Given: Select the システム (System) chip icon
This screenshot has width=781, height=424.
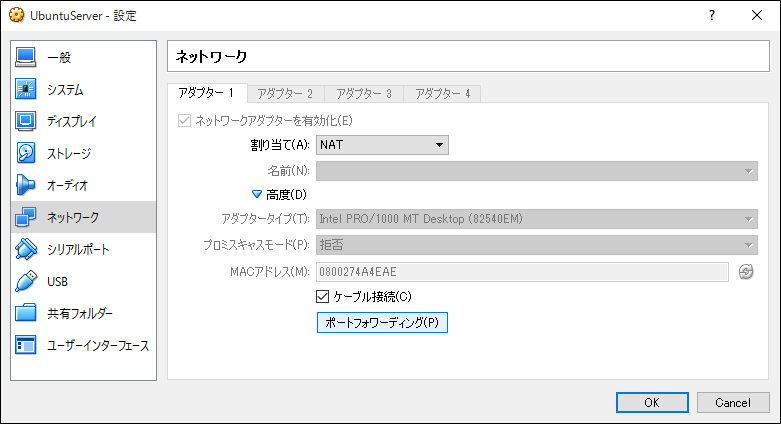Looking at the screenshot, I should point(27,90).
